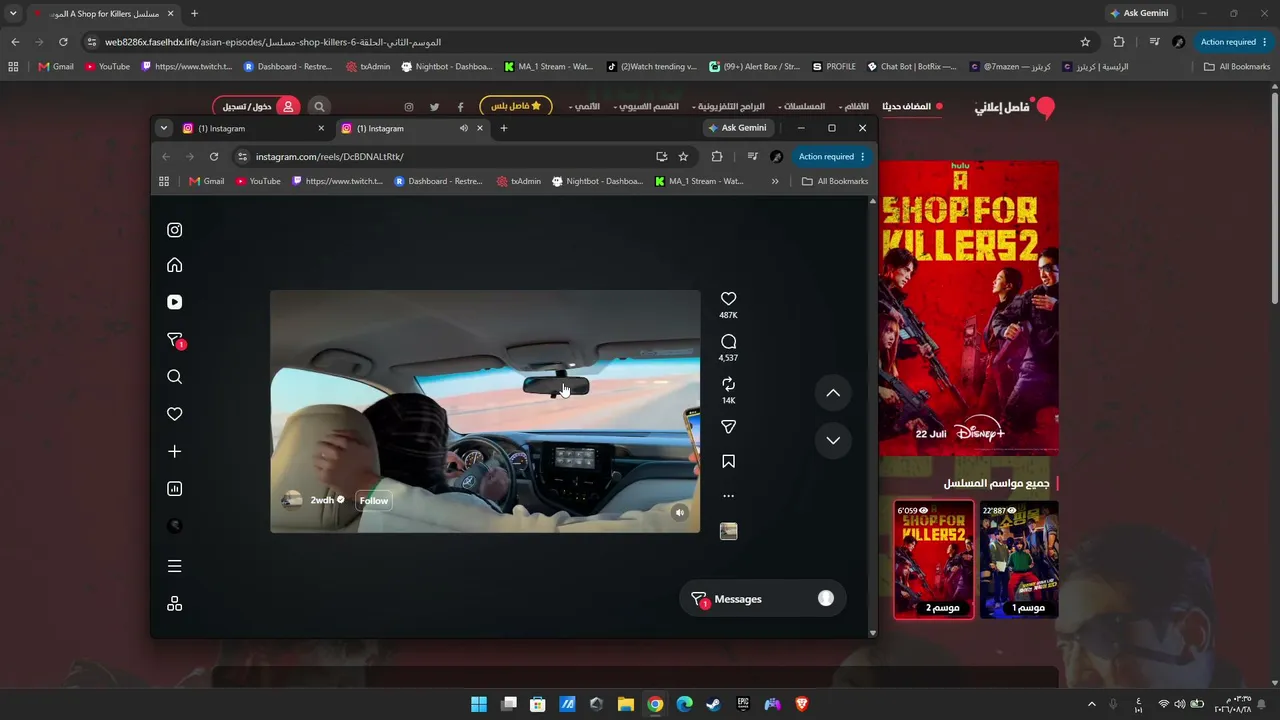The image size is (1280, 720).
Task: Go to the previous reel
Action: (x=833, y=393)
